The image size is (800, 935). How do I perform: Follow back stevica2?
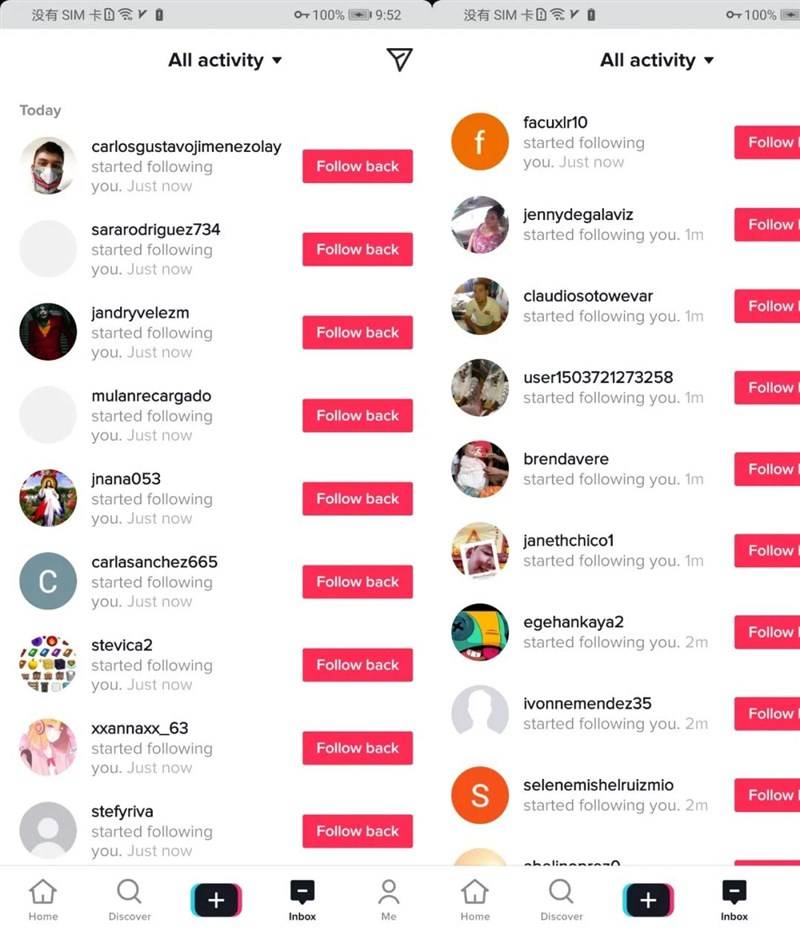tap(358, 665)
